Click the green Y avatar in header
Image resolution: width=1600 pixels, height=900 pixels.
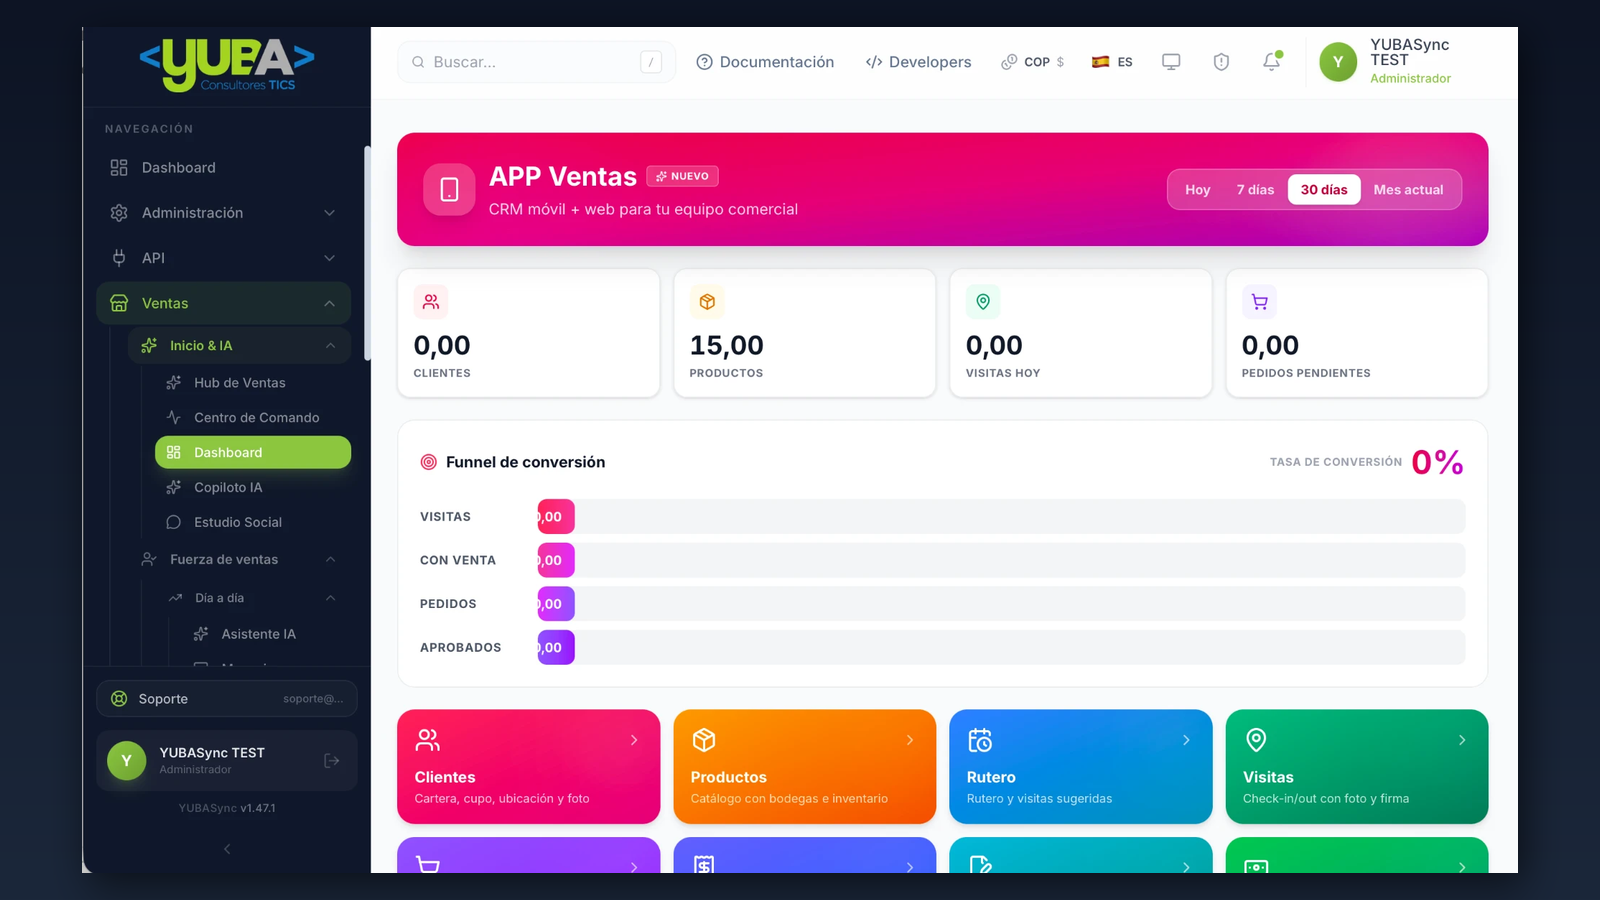[x=1338, y=62]
